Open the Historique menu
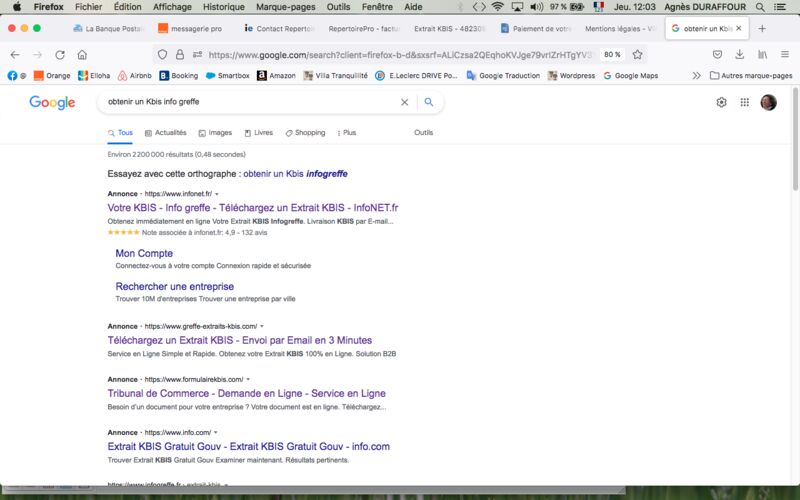The height and width of the screenshot is (500, 800). pyautogui.click(x=223, y=7)
